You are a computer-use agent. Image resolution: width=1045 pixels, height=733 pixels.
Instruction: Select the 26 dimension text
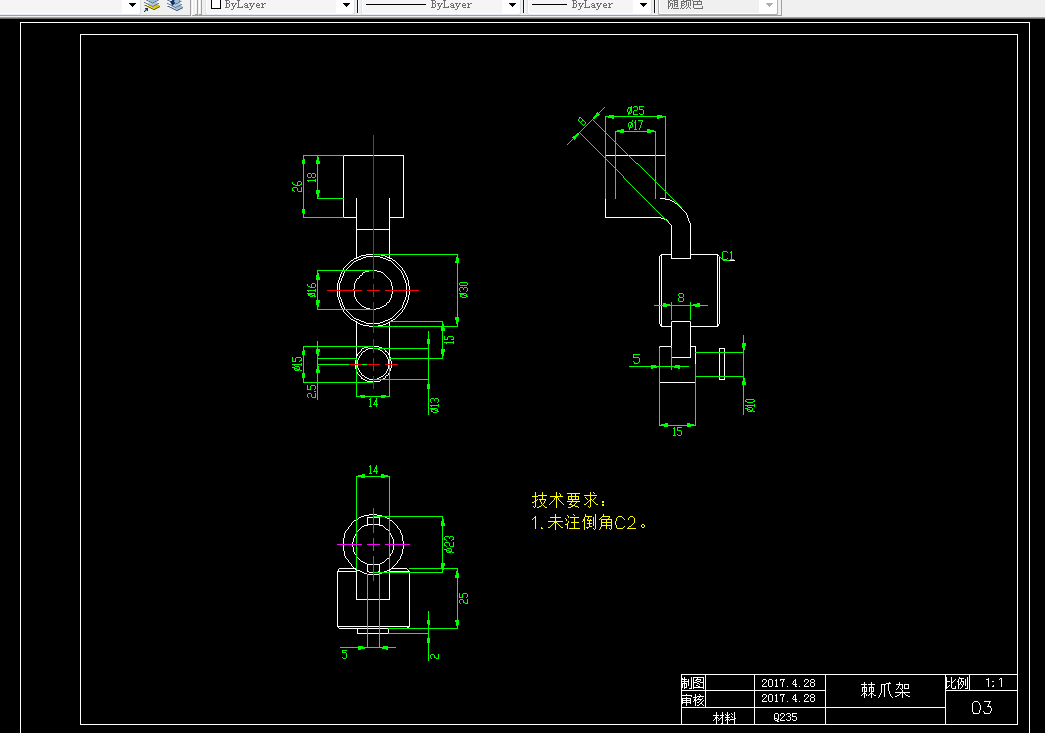pos(297,187)
